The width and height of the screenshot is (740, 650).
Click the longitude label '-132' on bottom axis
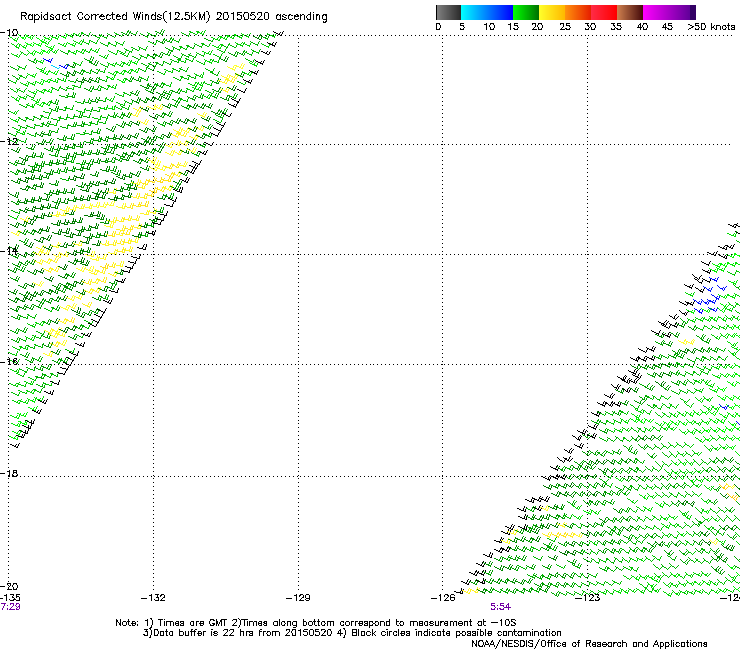[153, 598]
